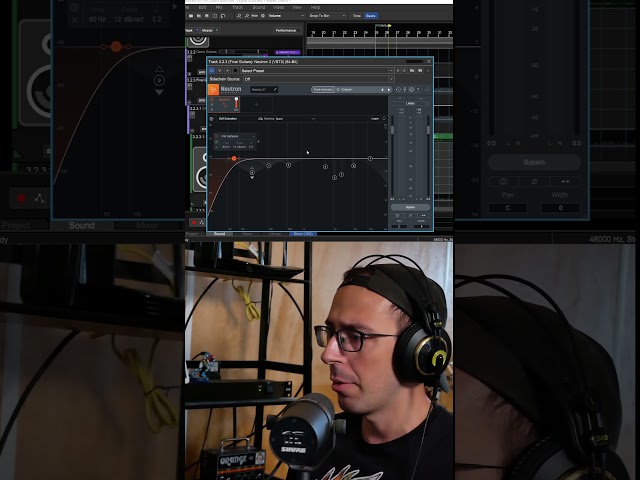Image resolution: width=640 pixels, height=480 pixels.
Task: Click the Pan value field
Action: pos(399,227)
